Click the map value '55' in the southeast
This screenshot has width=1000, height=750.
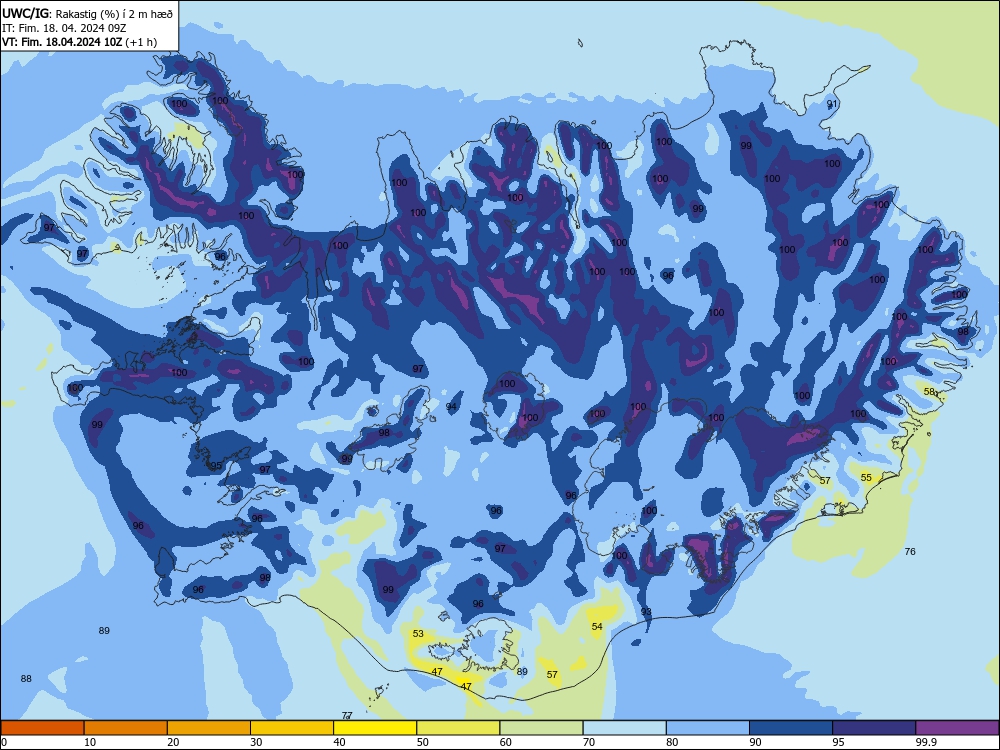click(x=866, y=477)
